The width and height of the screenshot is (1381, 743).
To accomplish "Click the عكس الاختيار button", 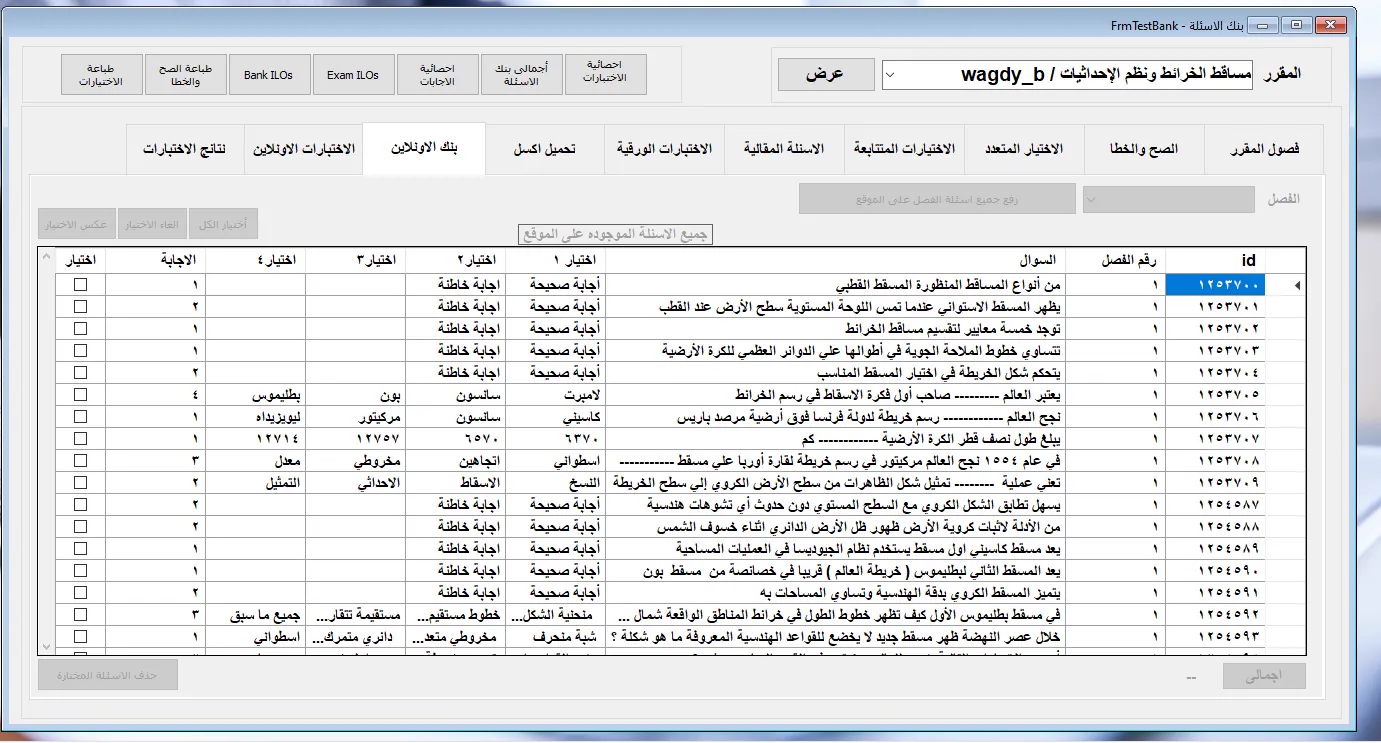I will (76, 224).
